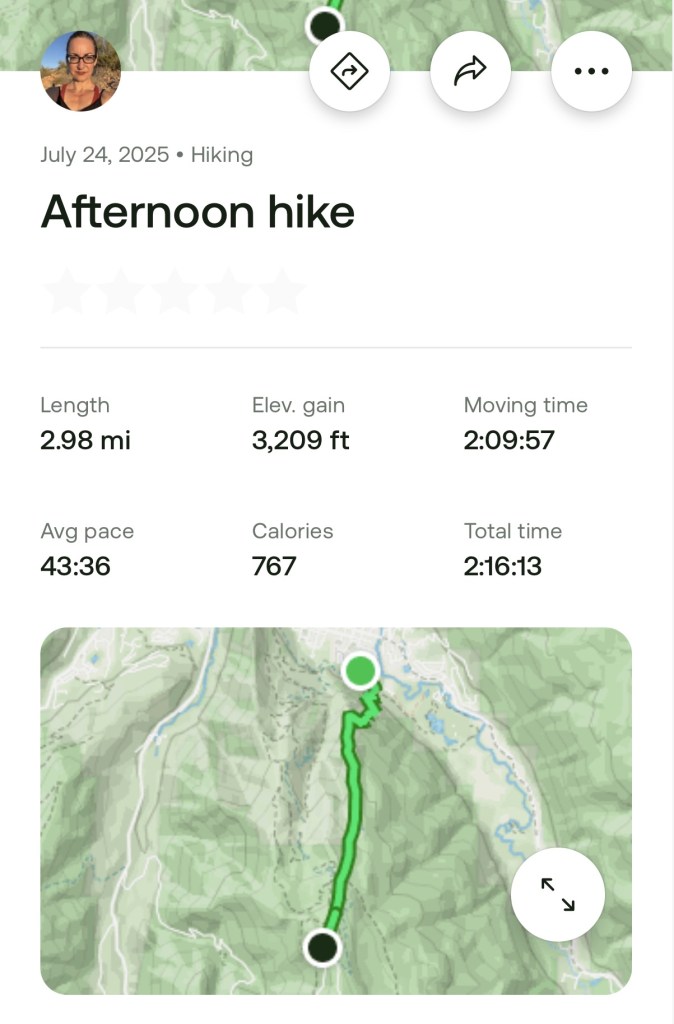The height and width of the screenshot is (1024, 674).
Task: Give the hike four stars
Action: click(228, 292)
